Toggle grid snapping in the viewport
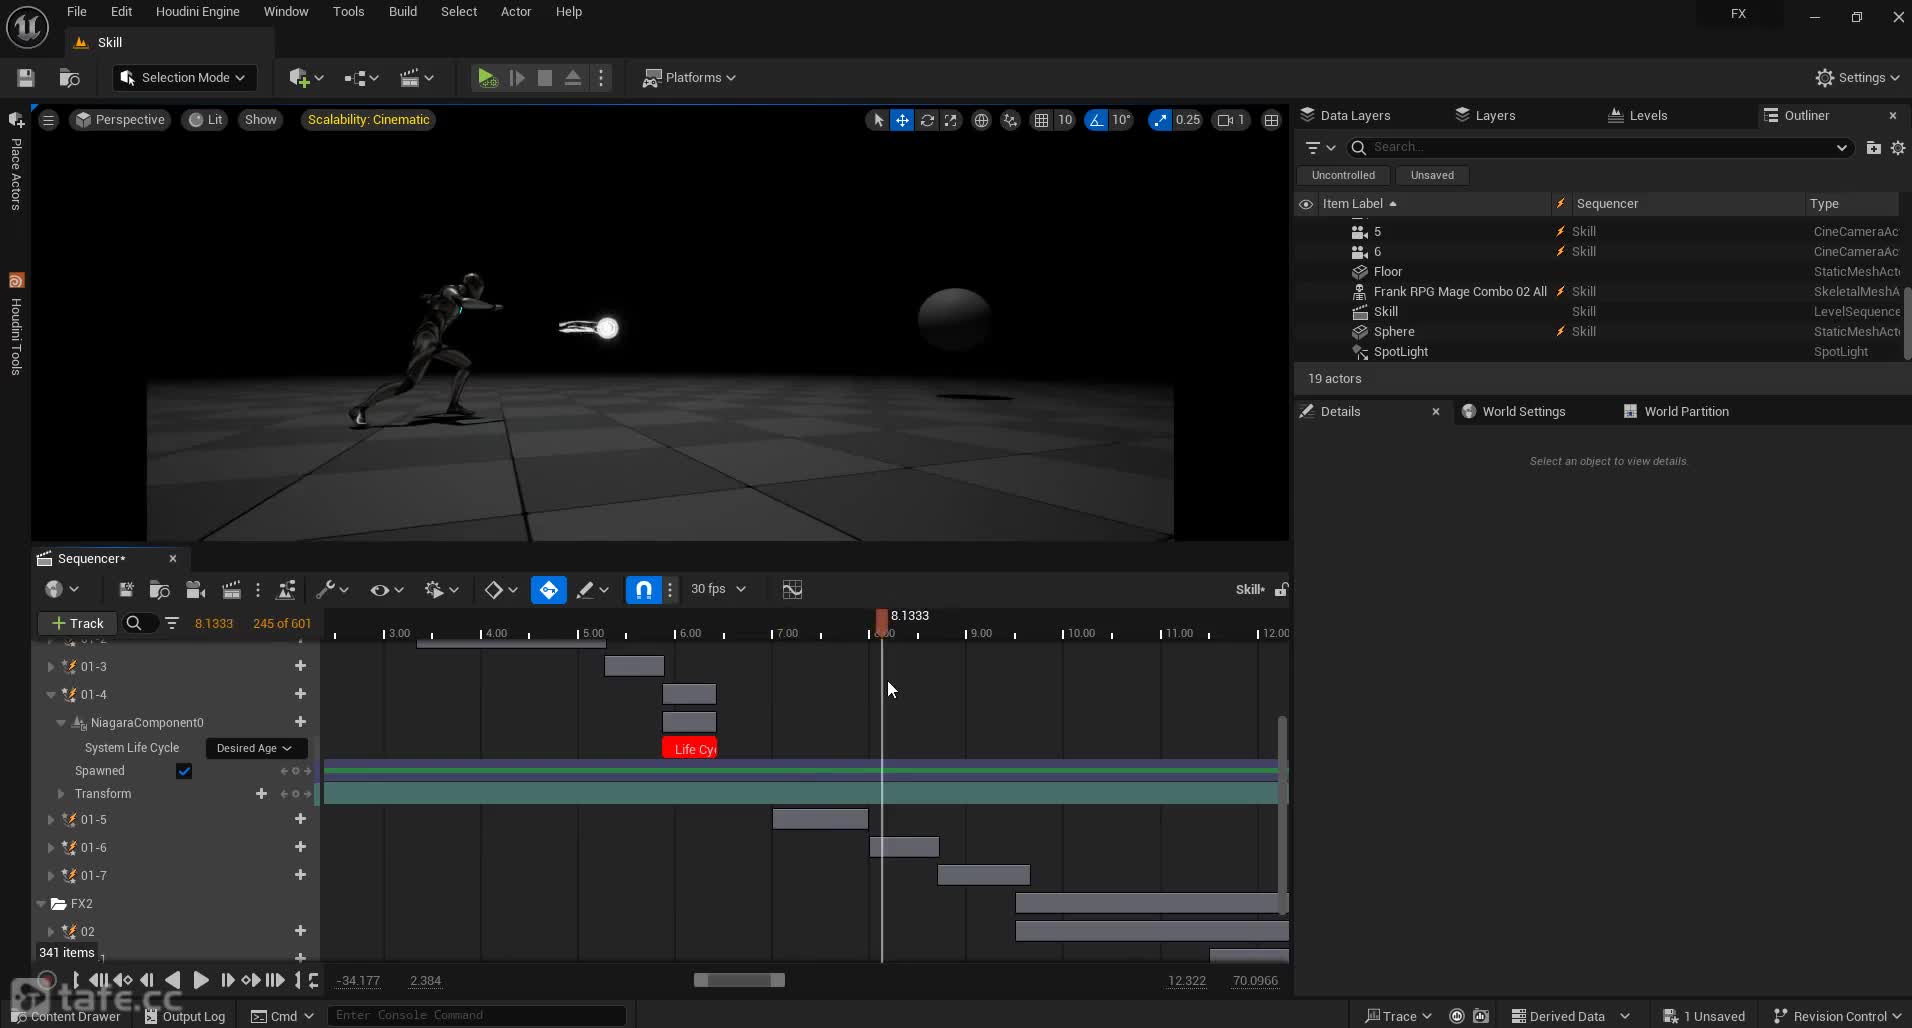This screenshot has width=1912, height=1028. (x=1042, y=120)
